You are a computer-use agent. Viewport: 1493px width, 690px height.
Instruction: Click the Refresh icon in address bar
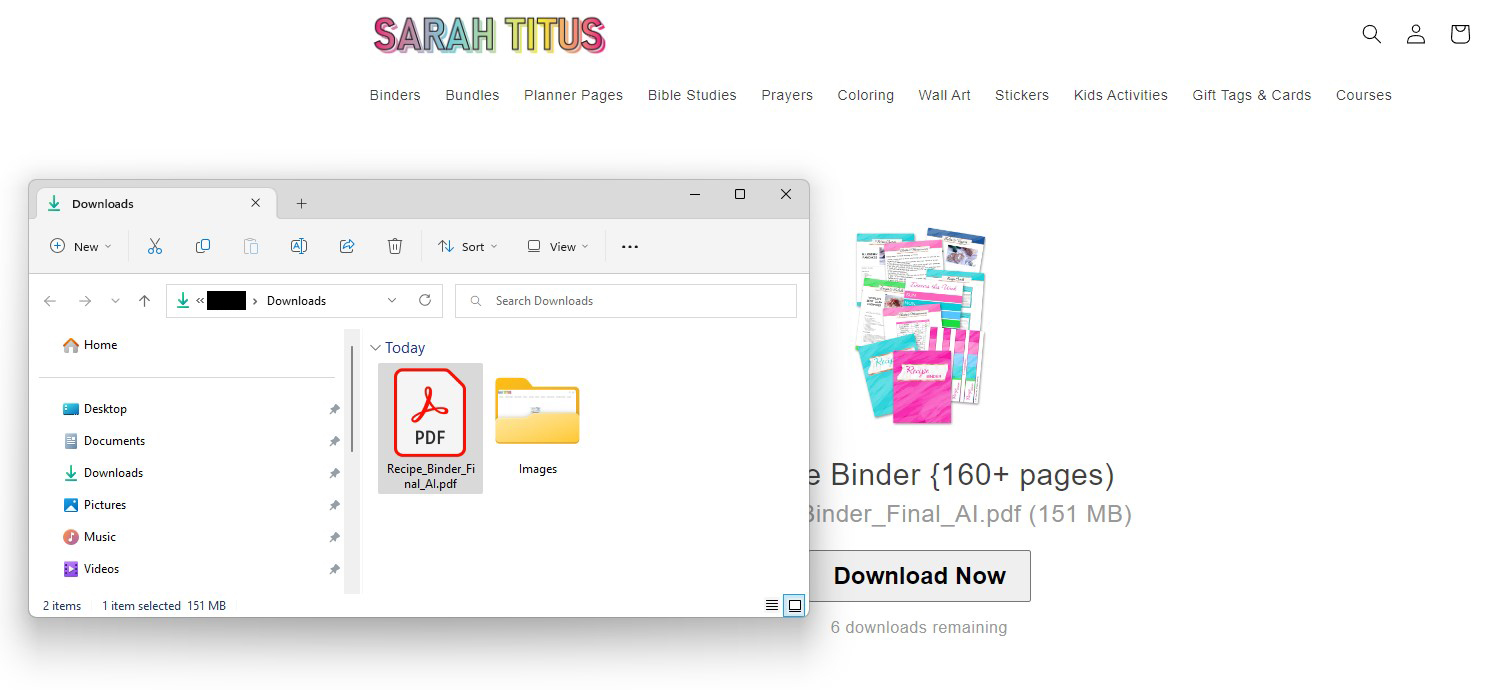coord(425,300)
